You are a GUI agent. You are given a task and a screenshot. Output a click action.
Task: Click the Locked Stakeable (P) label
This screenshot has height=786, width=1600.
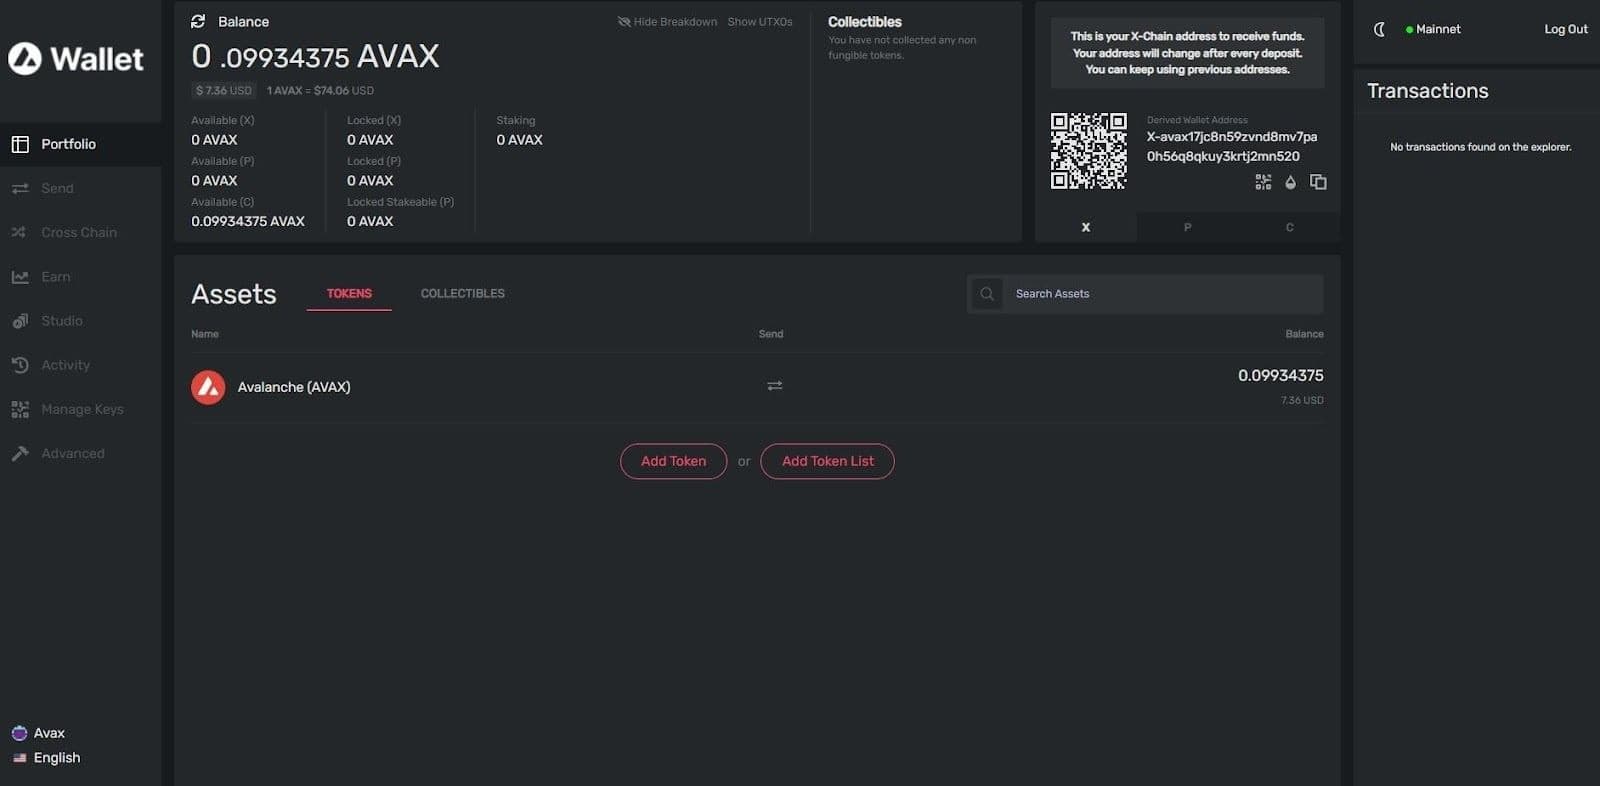400,202
